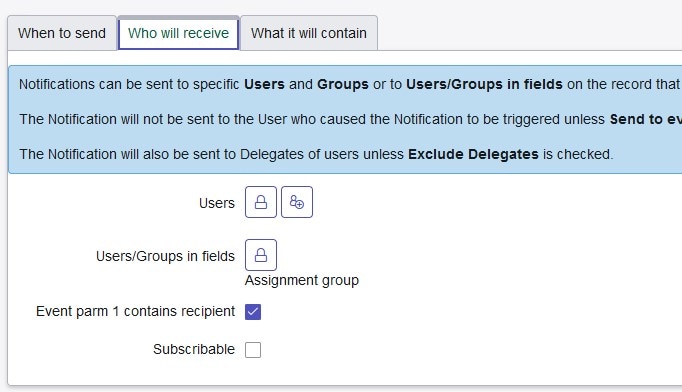Click the bold Exclude Delegates text

click(x=473, y=154)
